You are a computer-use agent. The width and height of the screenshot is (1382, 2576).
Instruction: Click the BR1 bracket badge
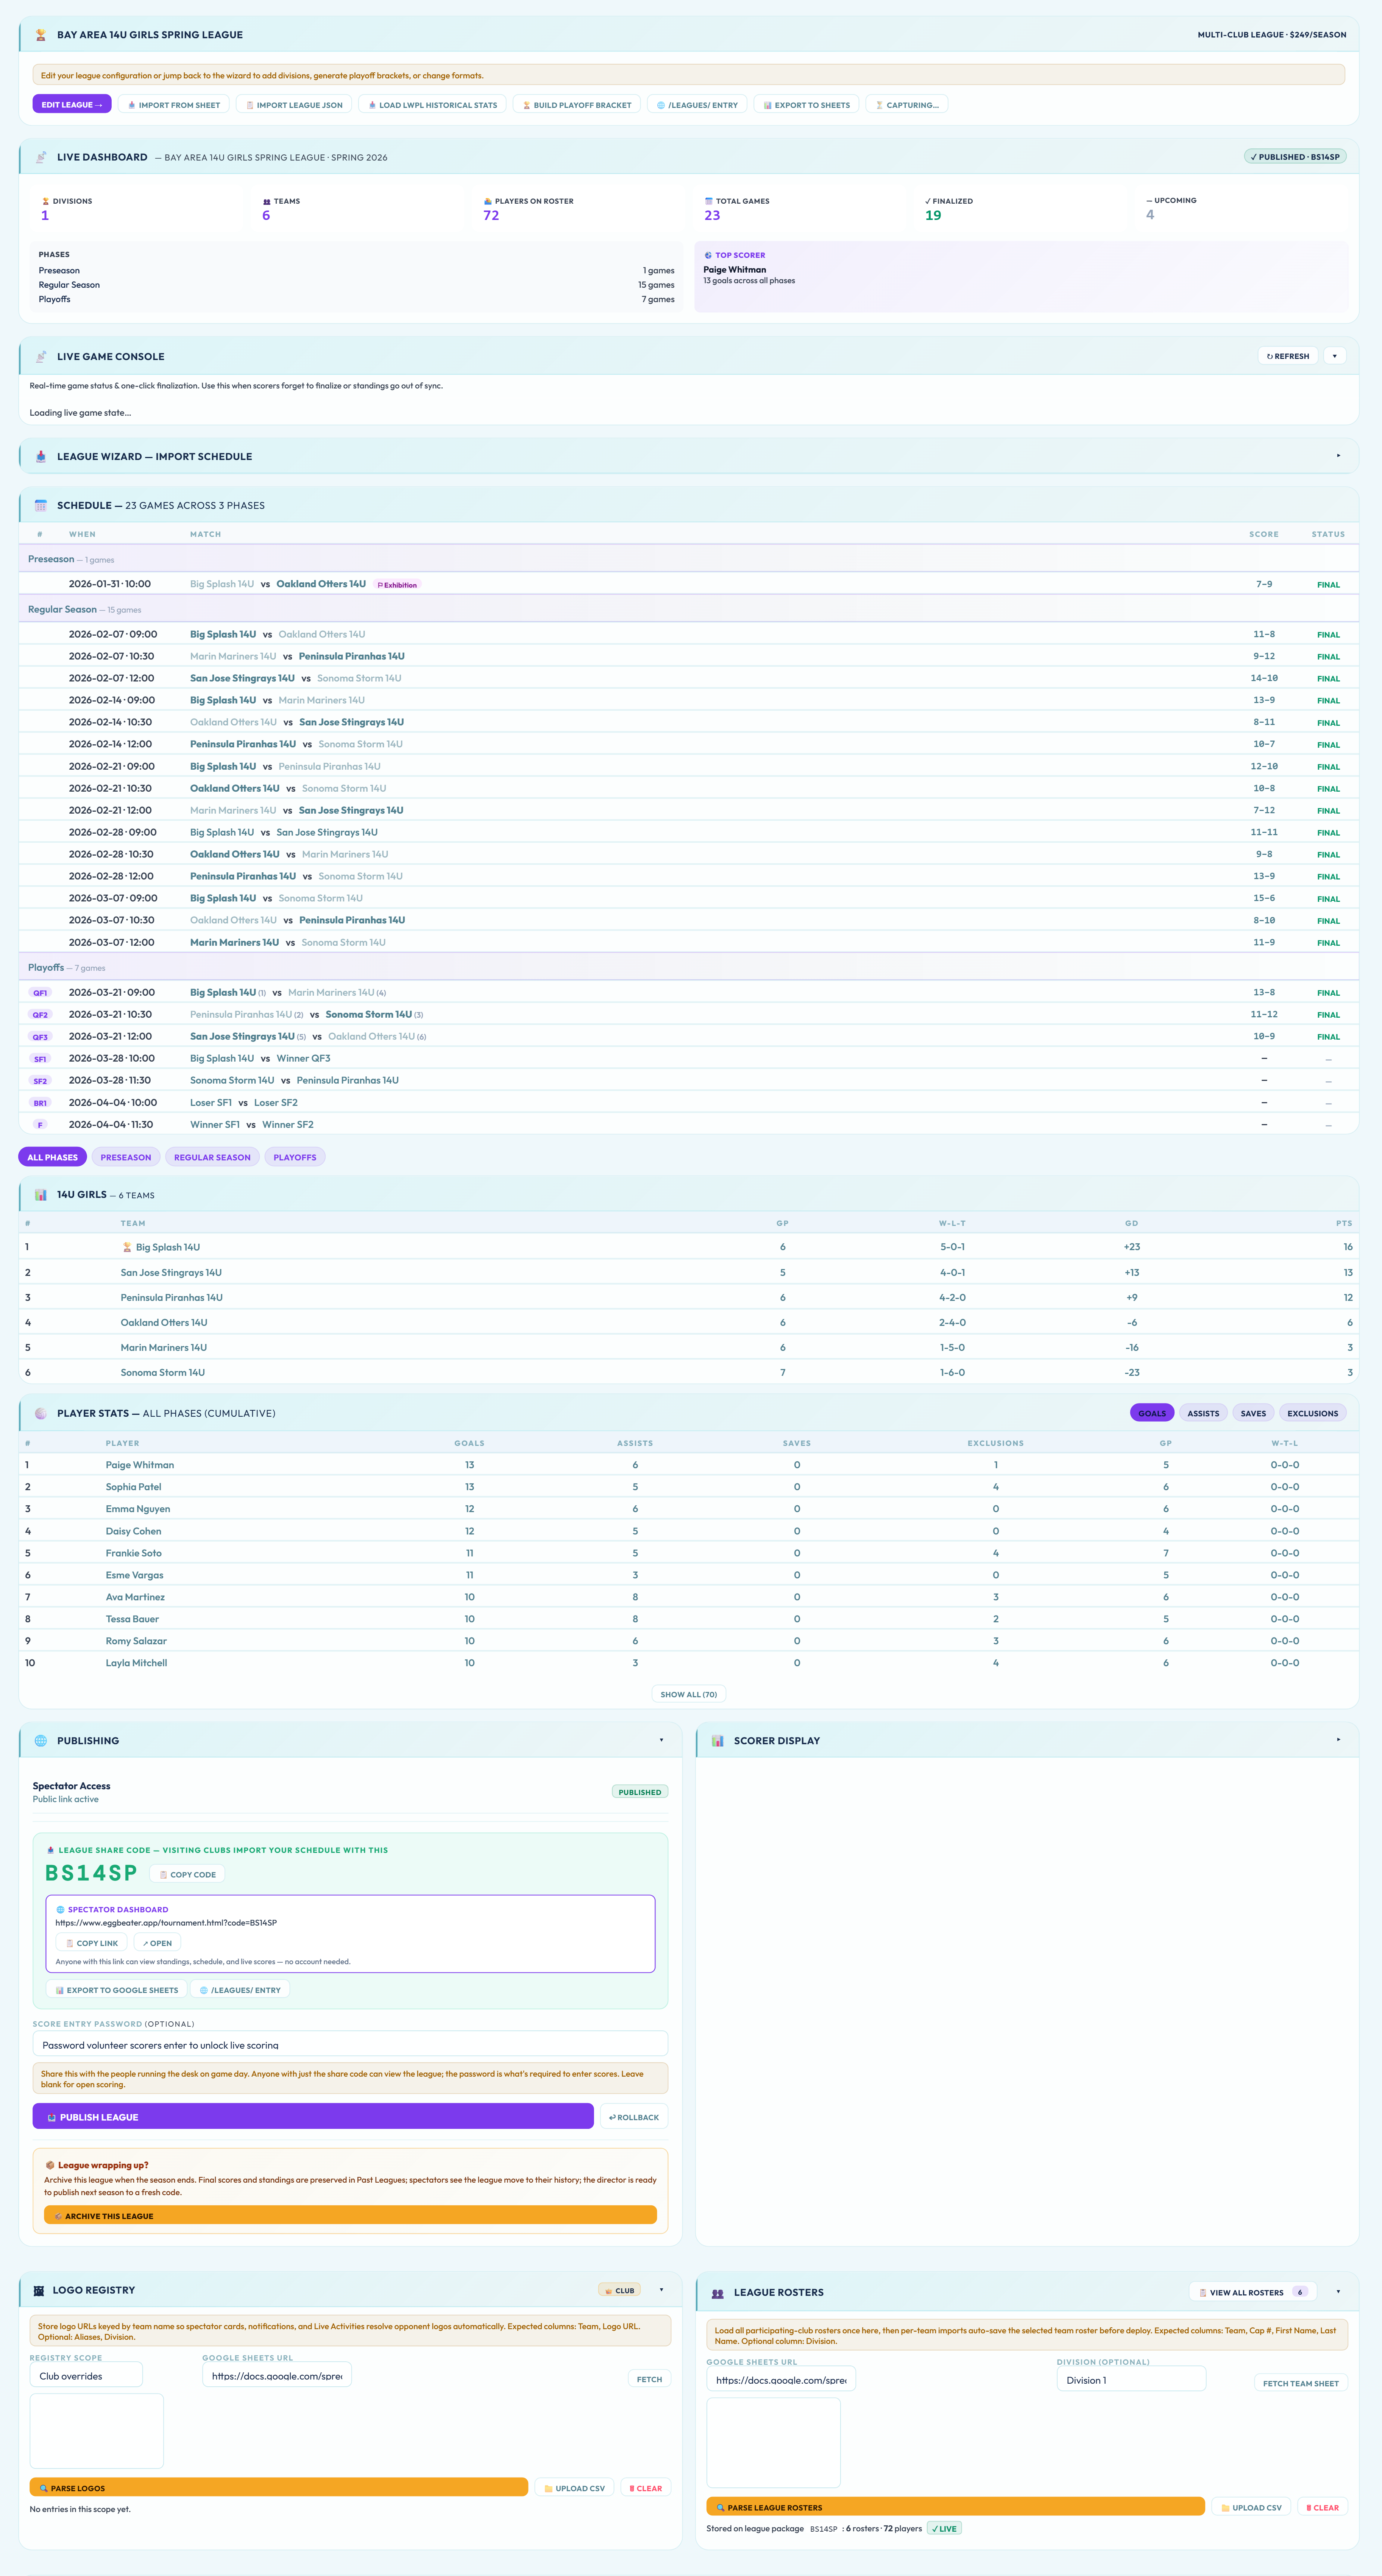pos(40,1103)
